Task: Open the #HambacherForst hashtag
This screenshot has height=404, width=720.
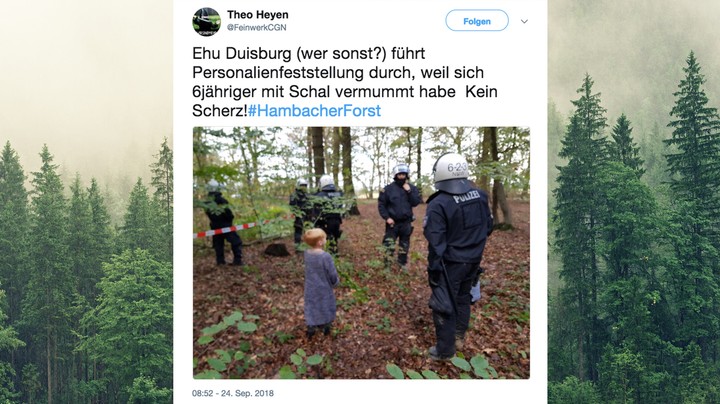Action: 315,111
